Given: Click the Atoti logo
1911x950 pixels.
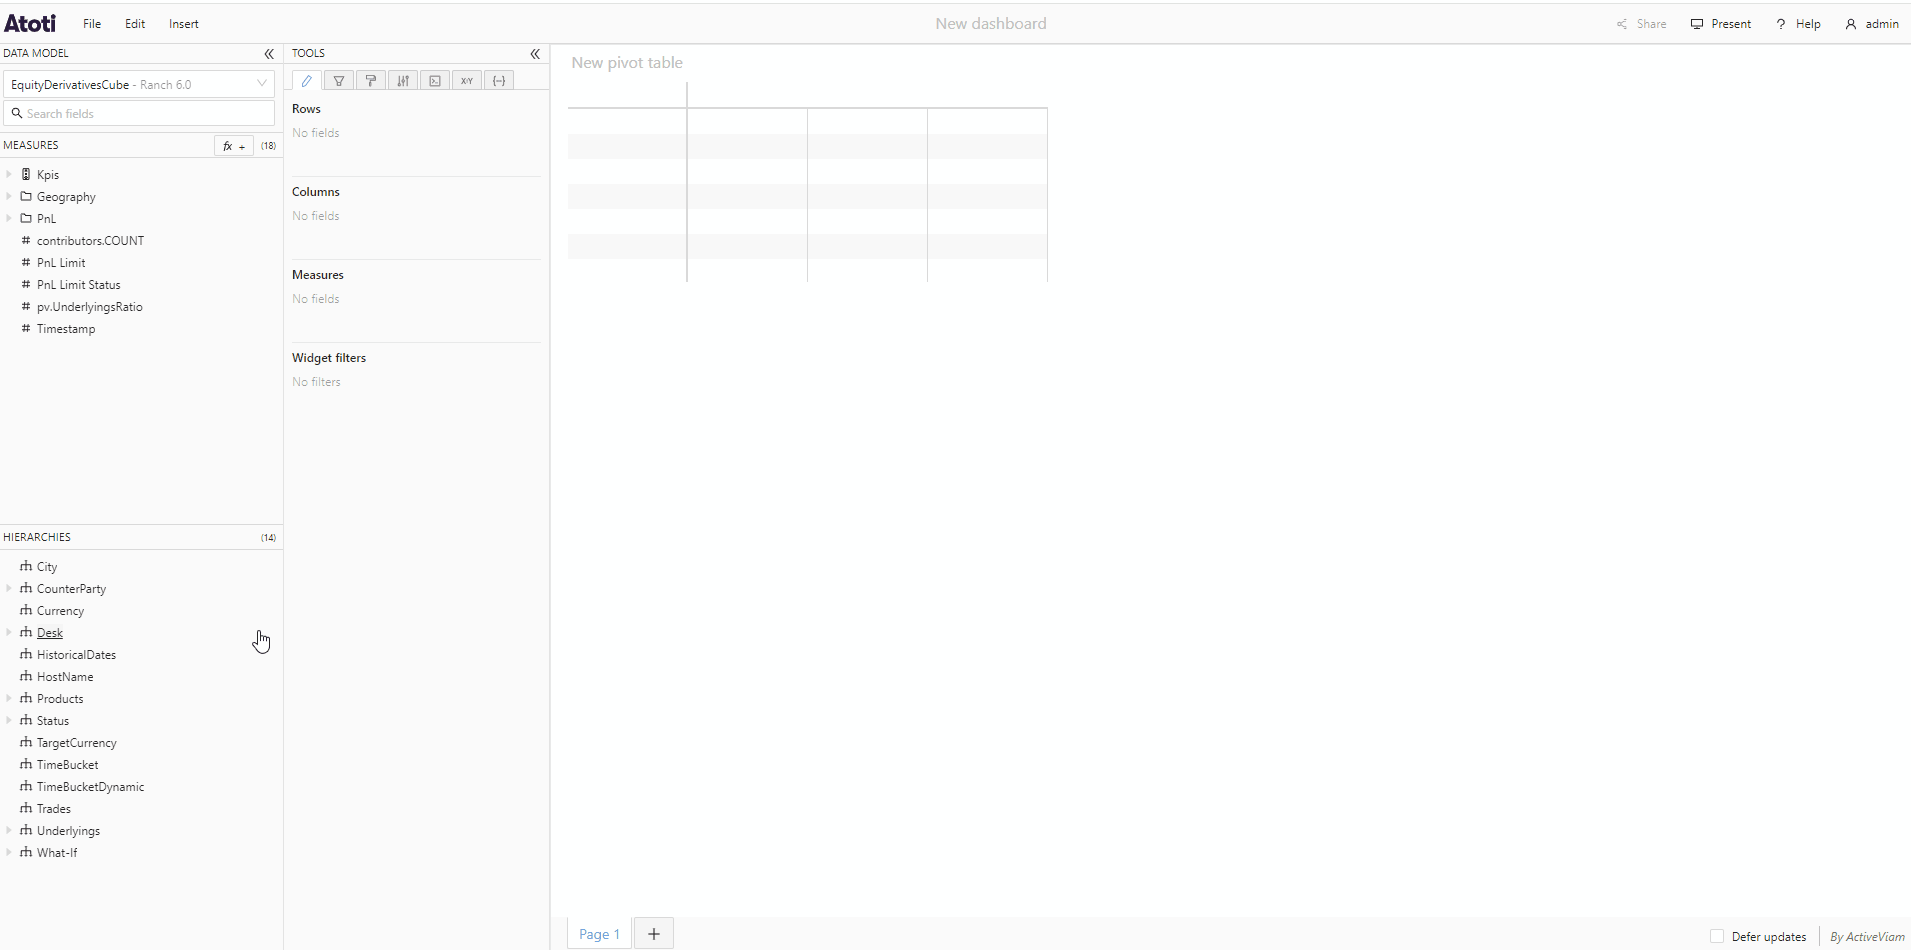Looking at the screenshot, I should (30, 23).
